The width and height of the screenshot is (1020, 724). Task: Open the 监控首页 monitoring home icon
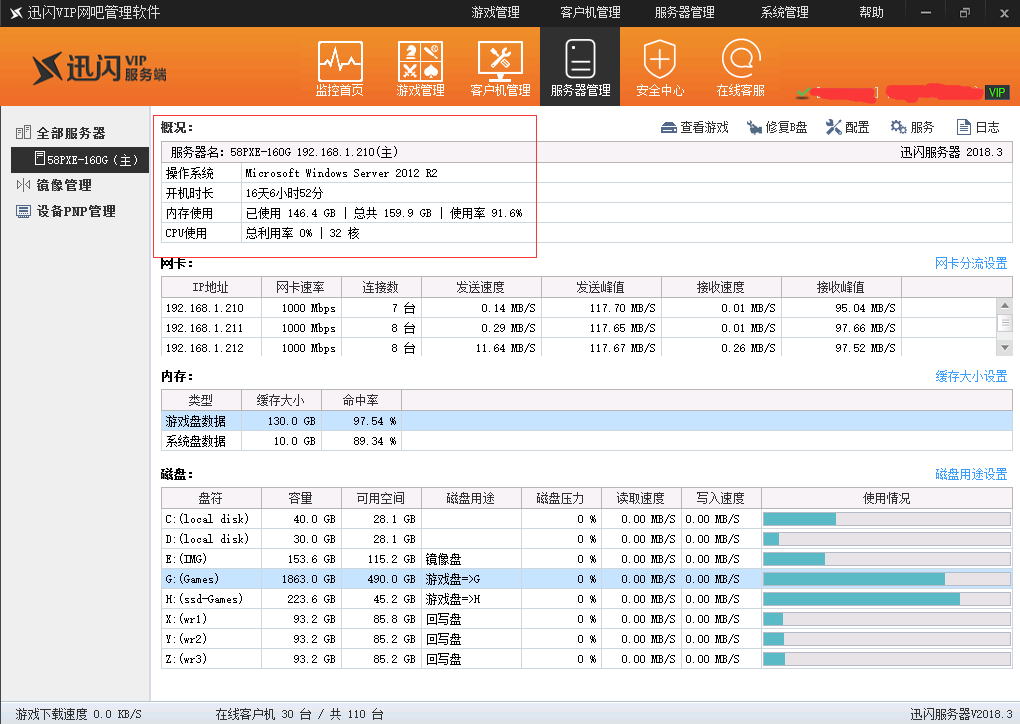(x=340, y=68)
